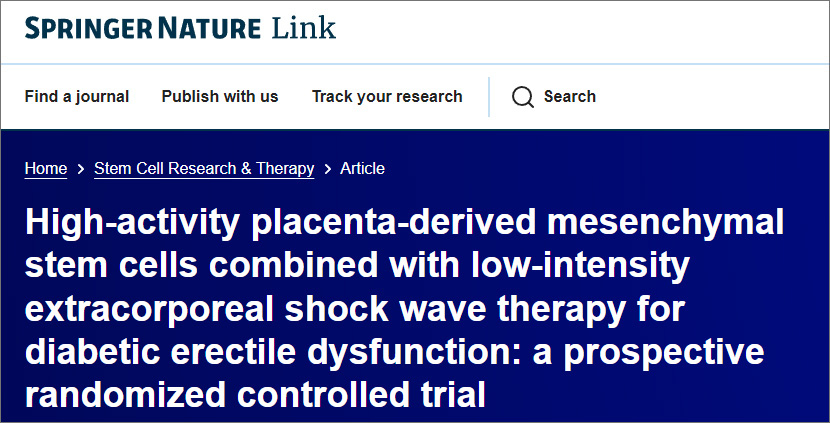This screenshot has height=423, width=830.
Task: Click the word Link in the logo
Action: 304,27
